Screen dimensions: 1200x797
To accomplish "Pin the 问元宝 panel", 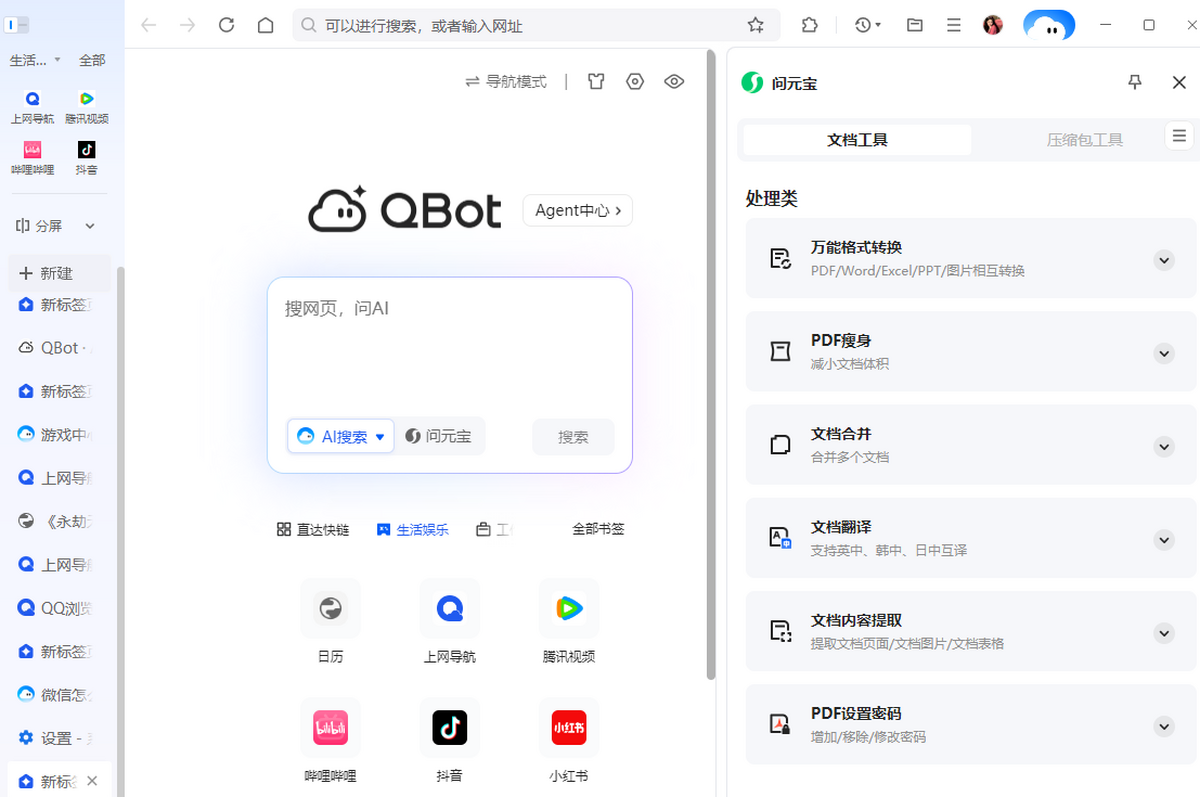I will (1135, 83).
